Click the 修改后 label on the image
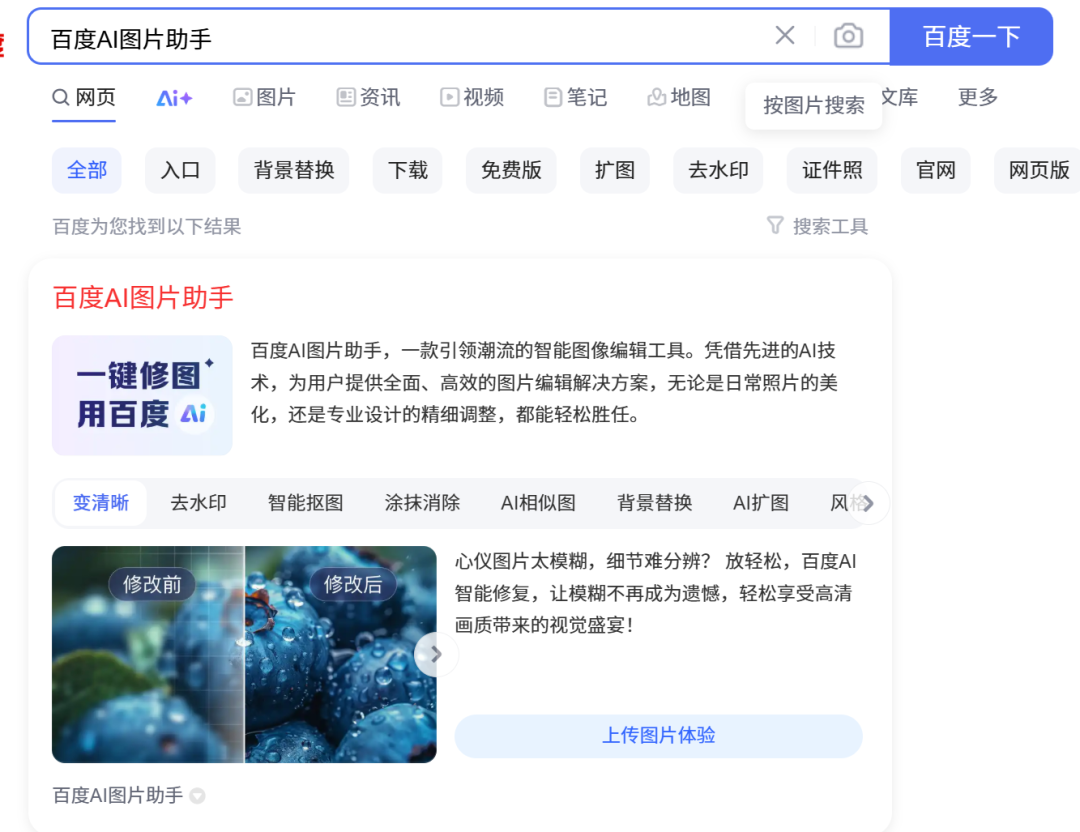1080x832 pixels. click(353, 585)
